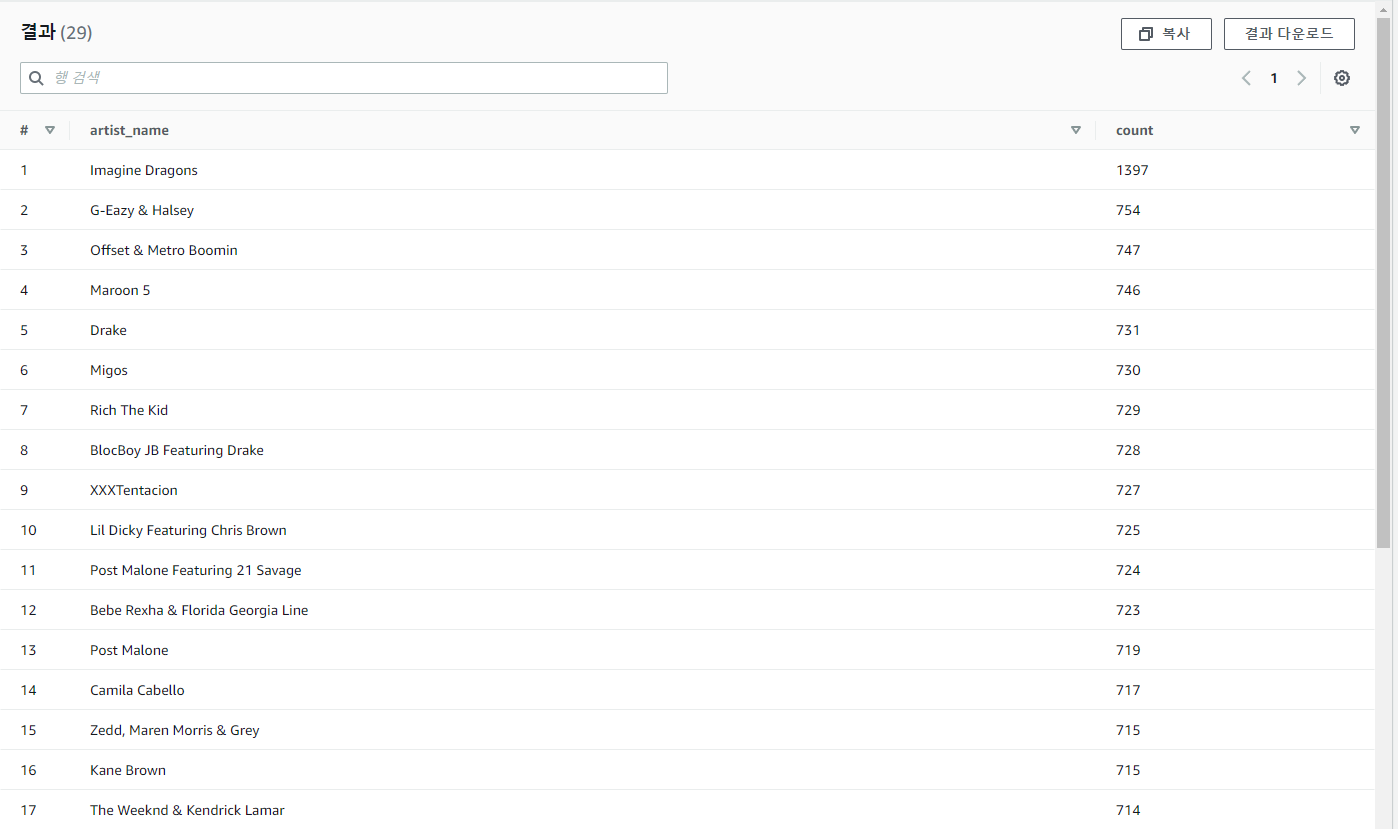Sort by artist_name column arrow
This screenshot has width=1398, height=829.
1076,130
